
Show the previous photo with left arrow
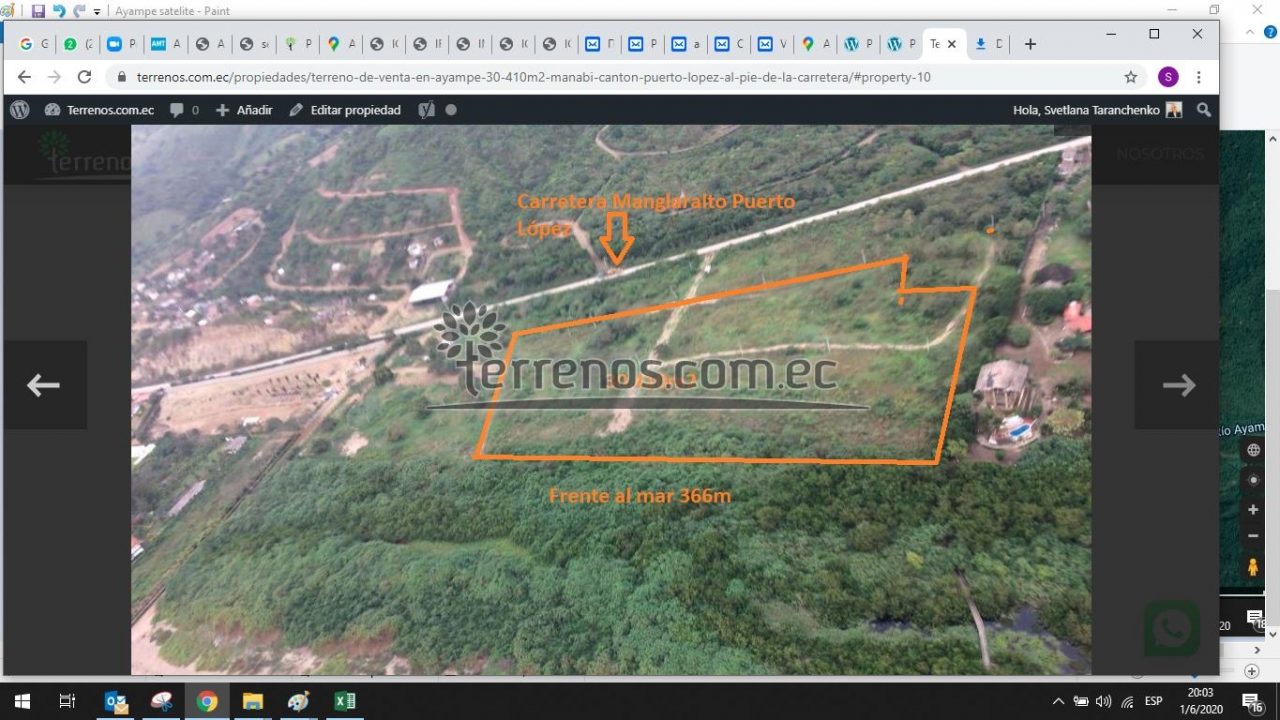point(44,385)
